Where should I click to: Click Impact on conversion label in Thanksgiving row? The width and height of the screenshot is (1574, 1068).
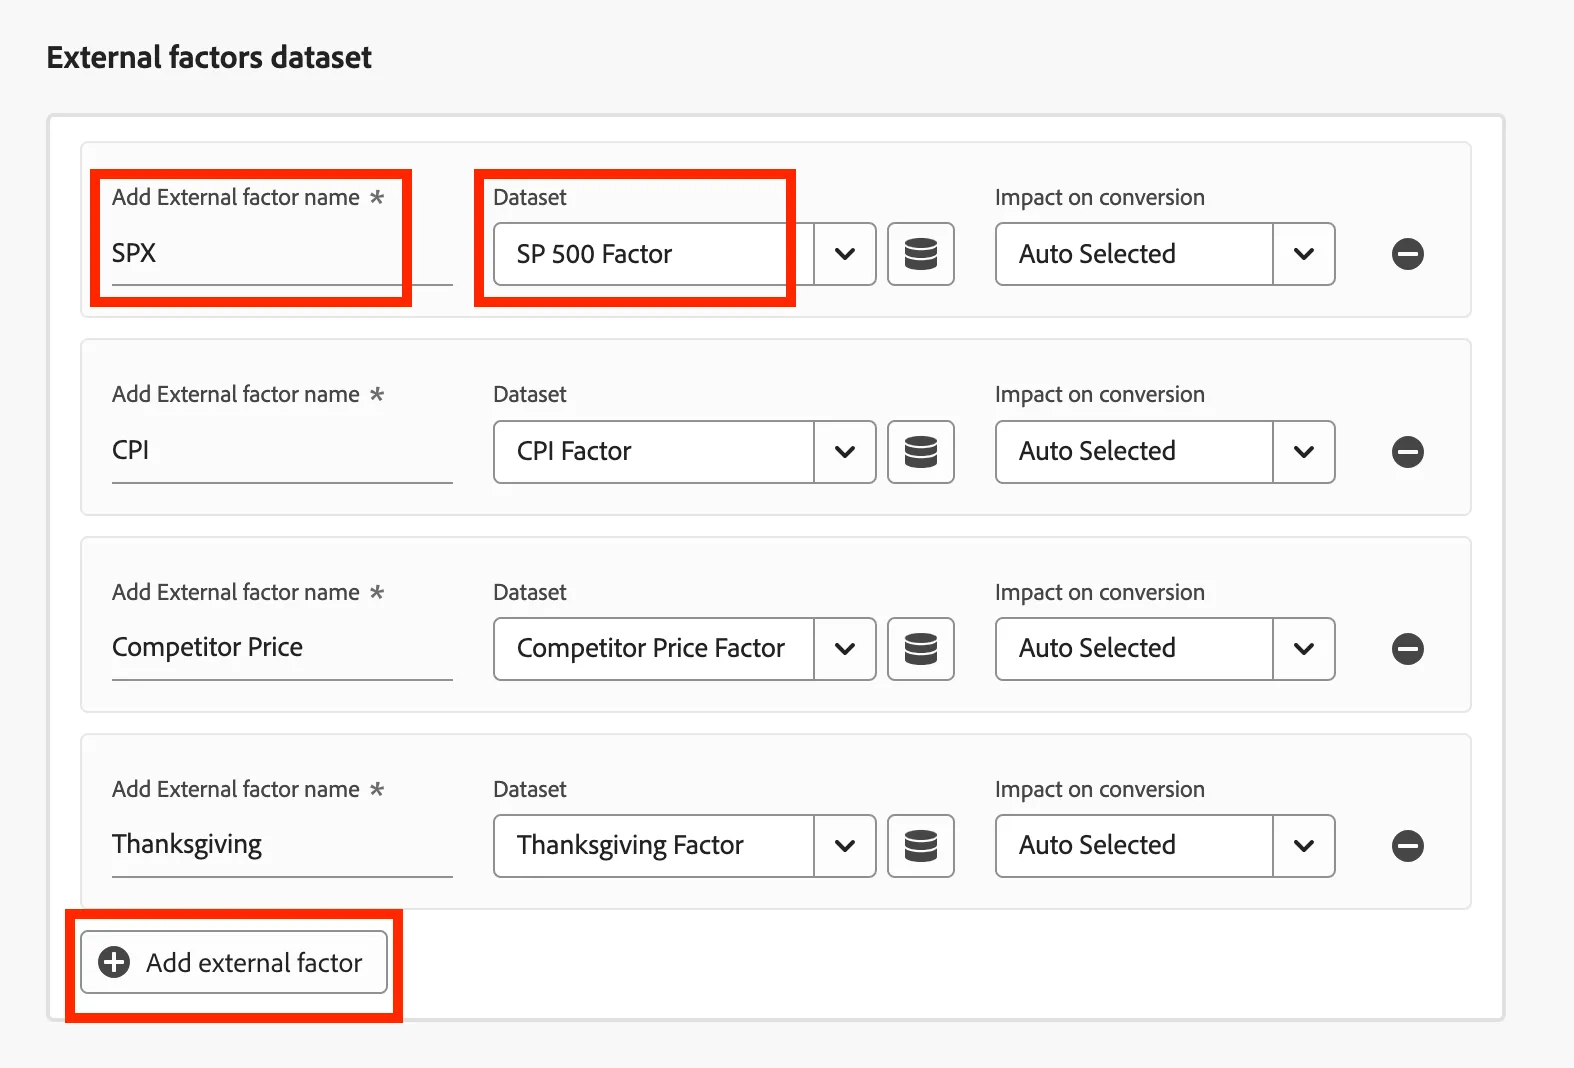[x=1100, y=789]
